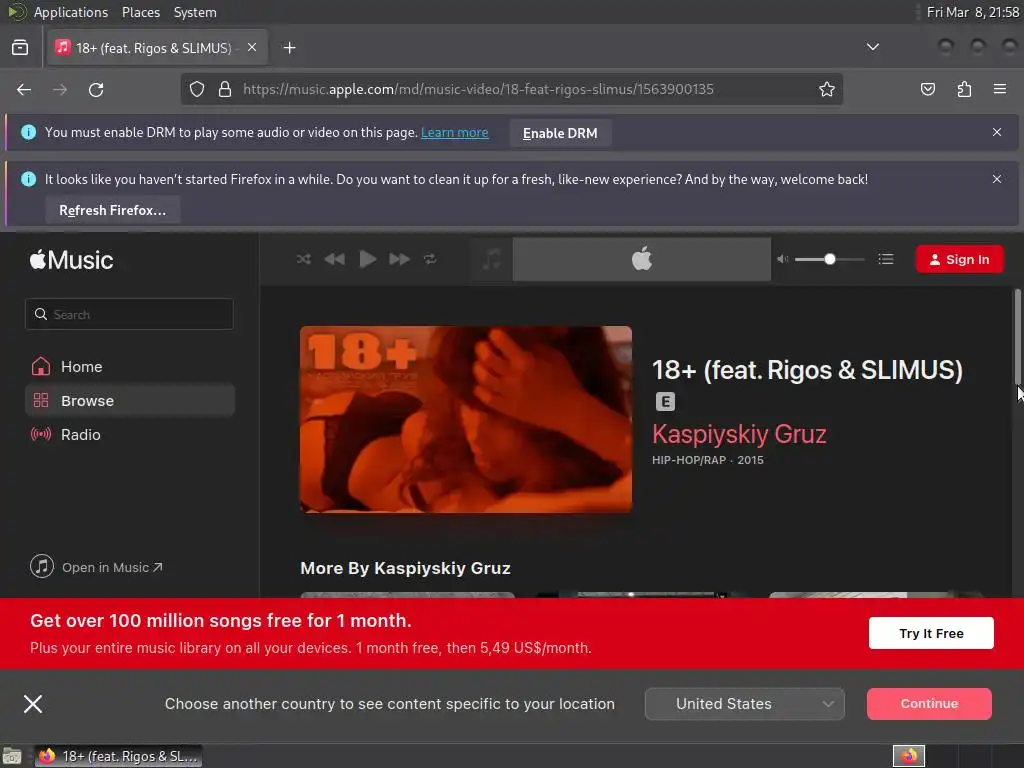Skip to next track

pos(399,259)
